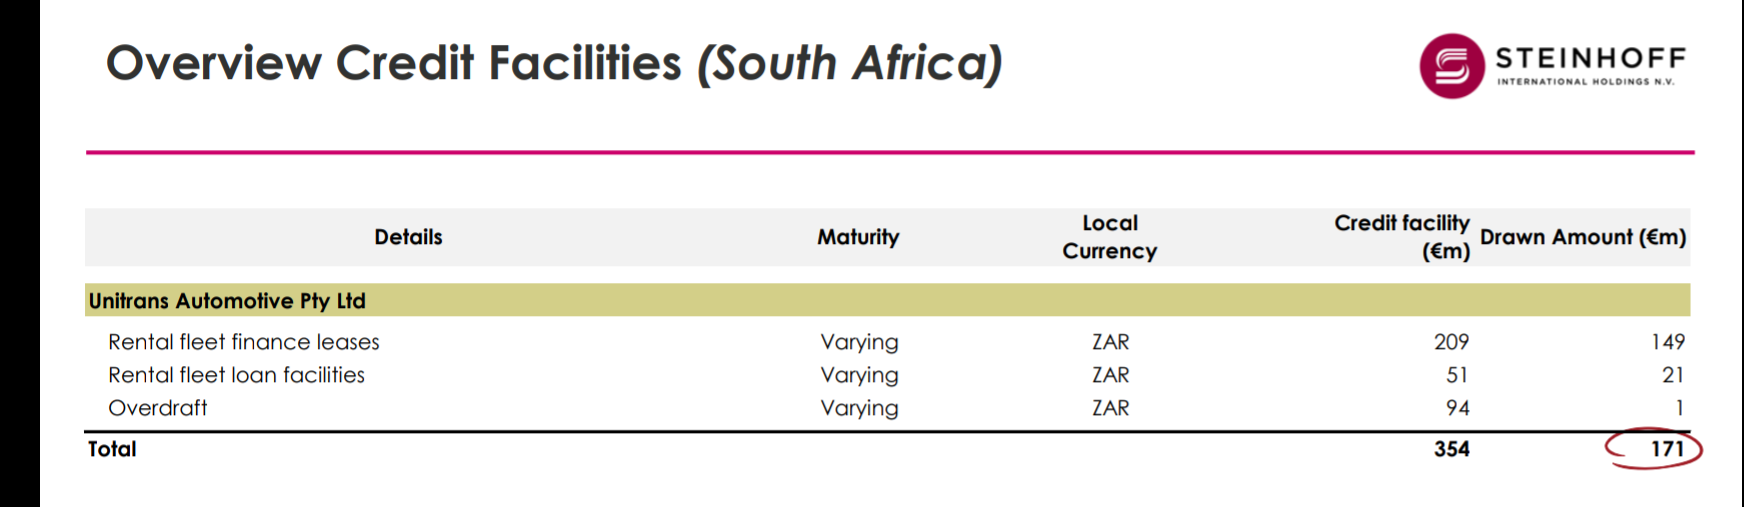Select the Overview Credit Facilities title
1744x507 pixels.
pyautogui.click(x=554, y=63)
